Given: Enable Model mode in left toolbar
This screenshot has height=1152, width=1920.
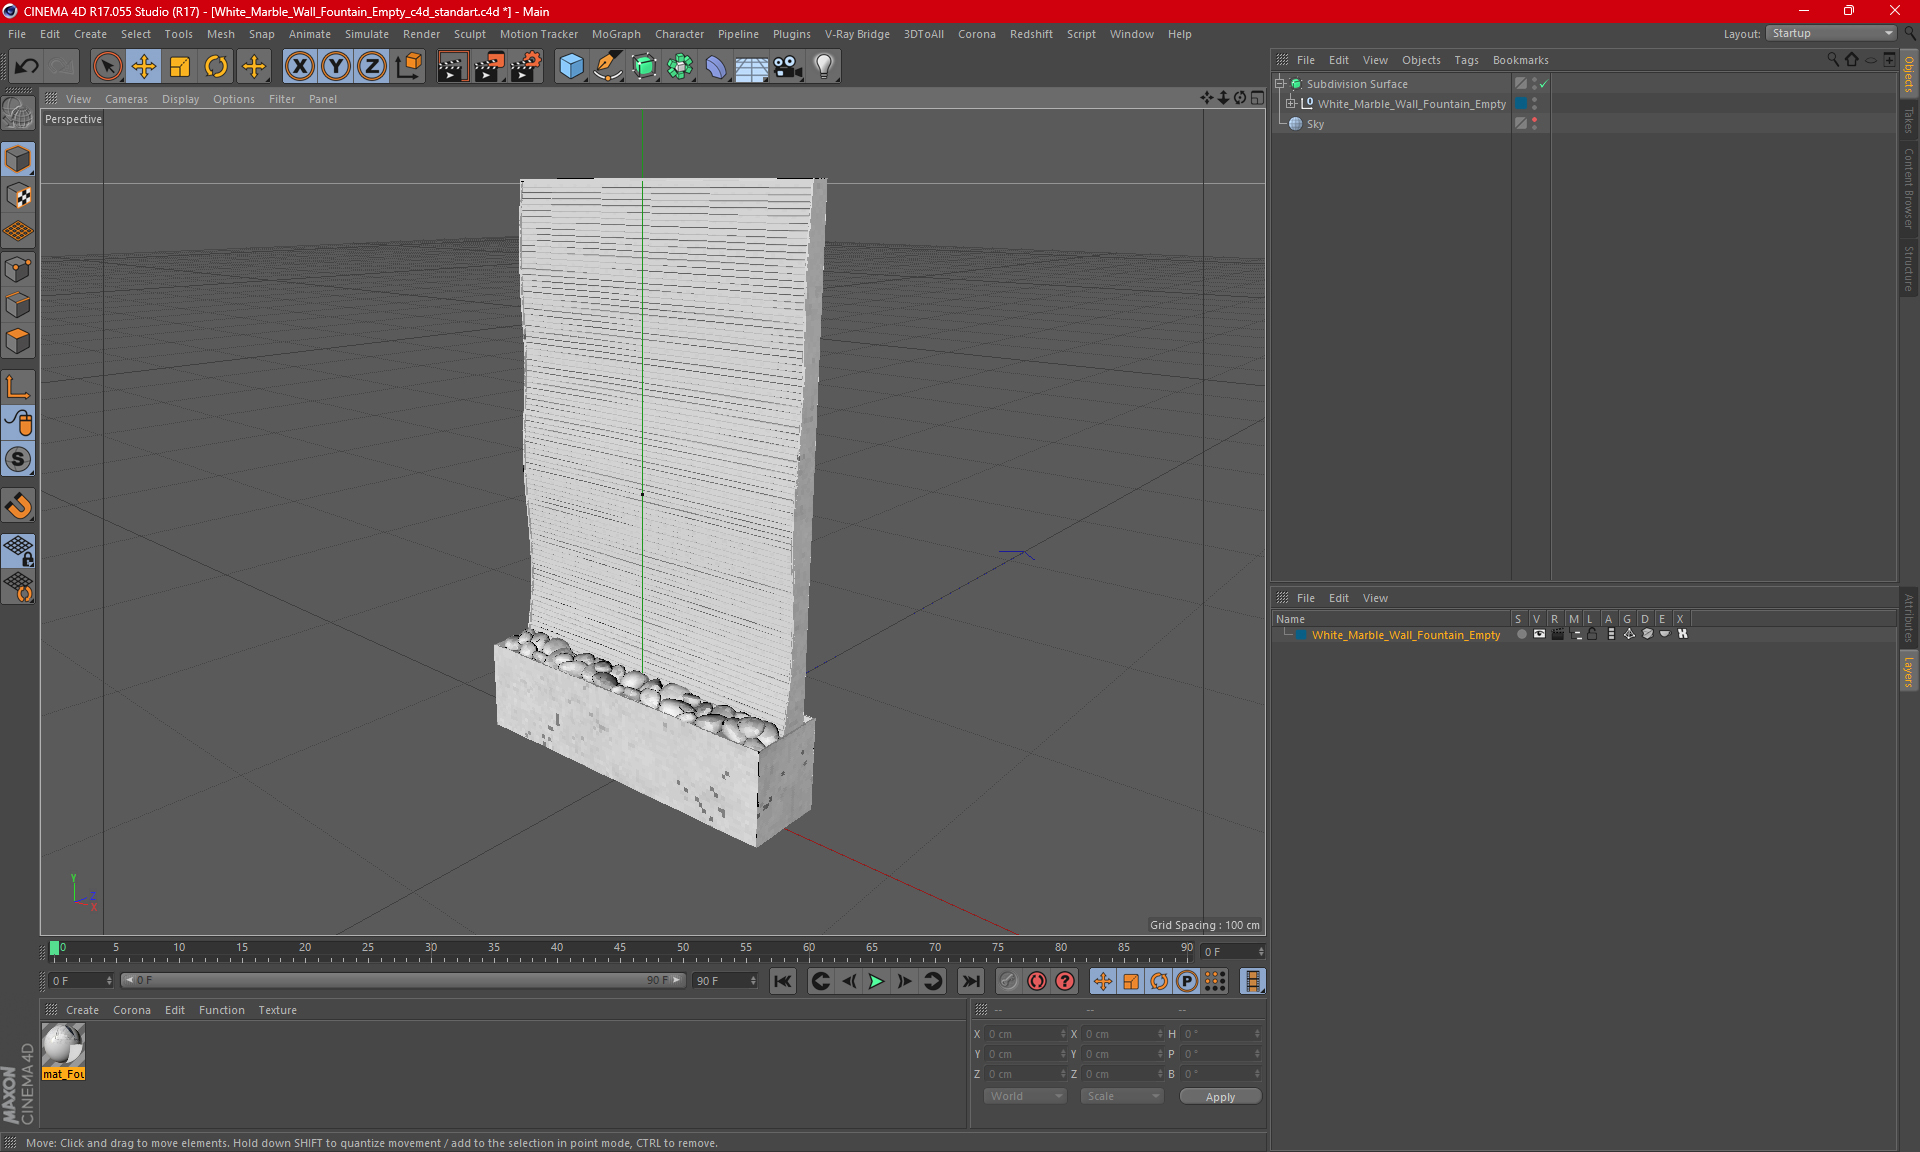Looking at the screenshot, I should pyautogui.click(x=19, y=159).
